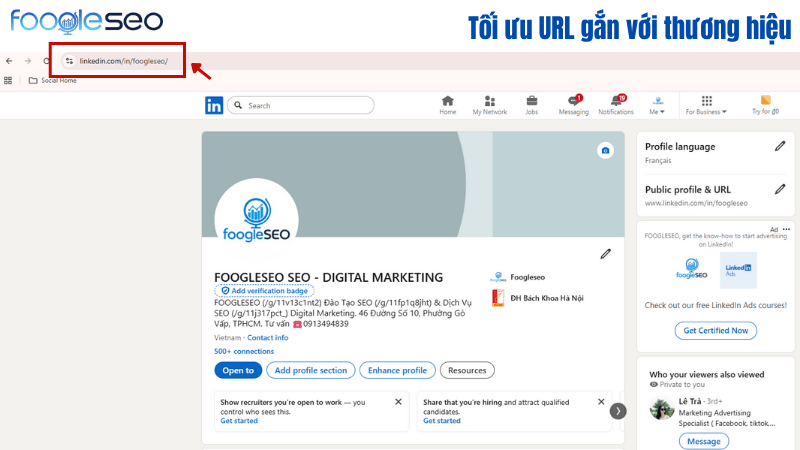Expand the For Business menu
This screenshot has height=450, width=800.
(x=706, y=105)
